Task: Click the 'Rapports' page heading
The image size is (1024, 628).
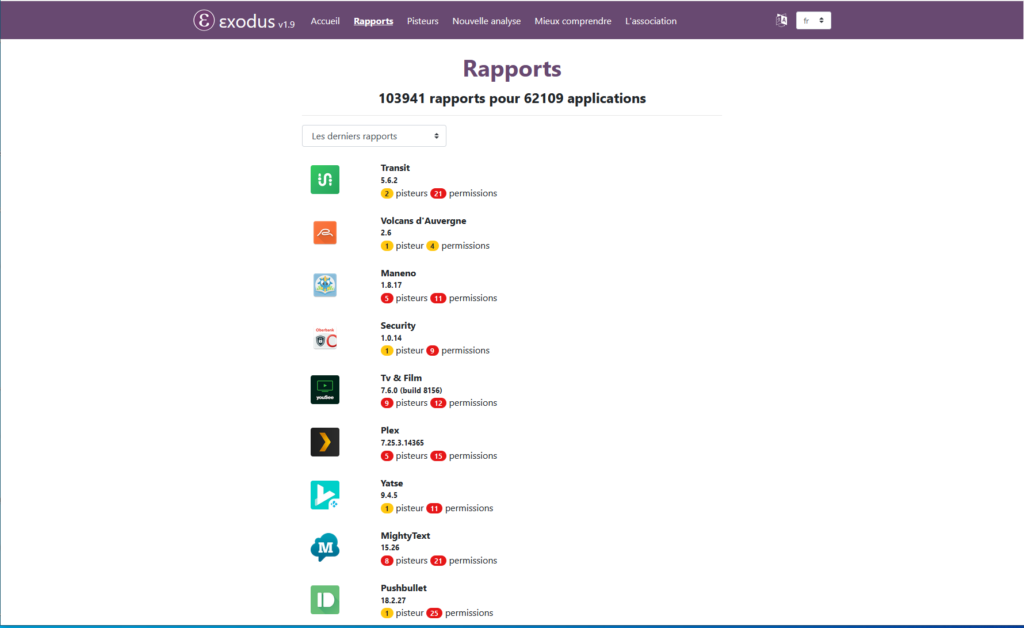Action: [x=512, y=69]
